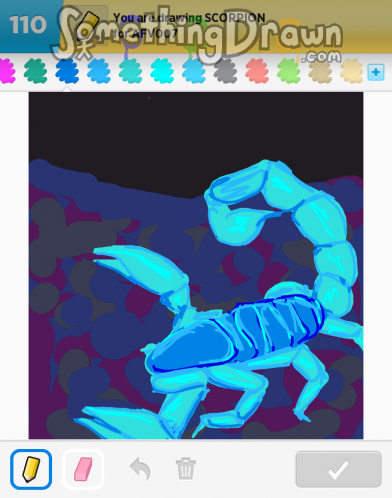Pick the light blue swatch left of gray

pos(194,71)
